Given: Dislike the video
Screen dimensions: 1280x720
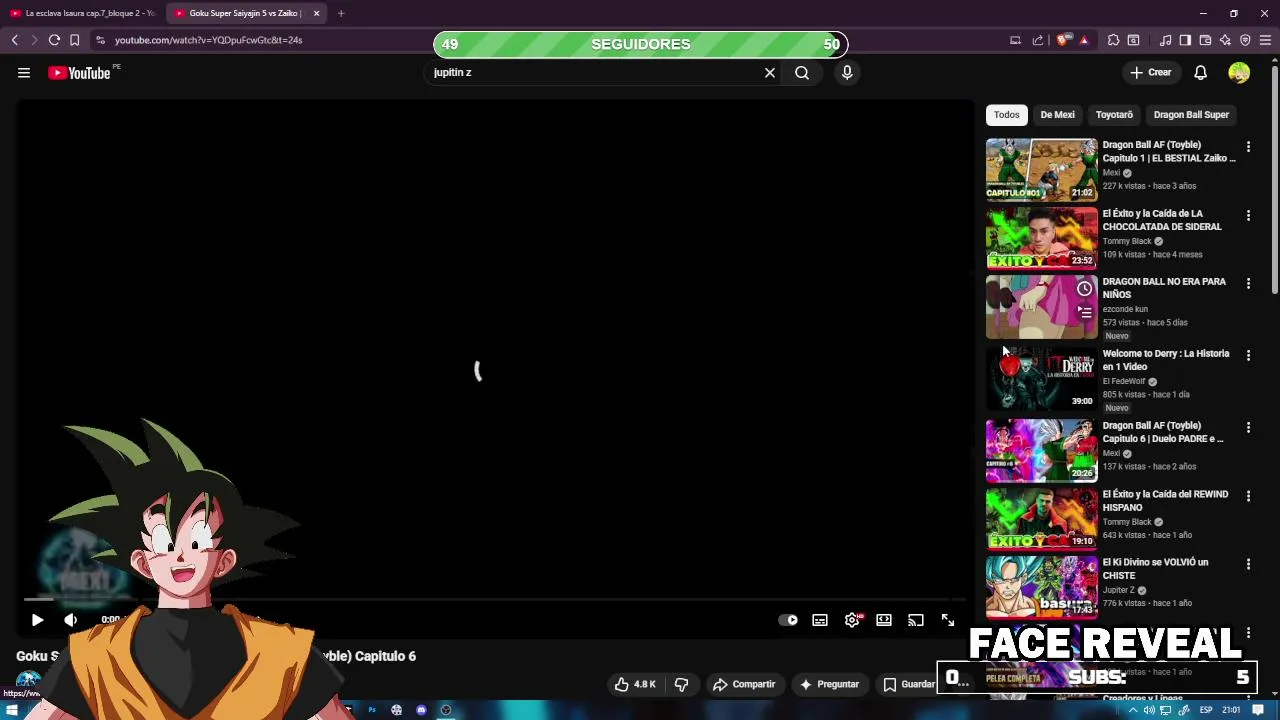Looking at the screenshot, I should click(x=681, y=684).
